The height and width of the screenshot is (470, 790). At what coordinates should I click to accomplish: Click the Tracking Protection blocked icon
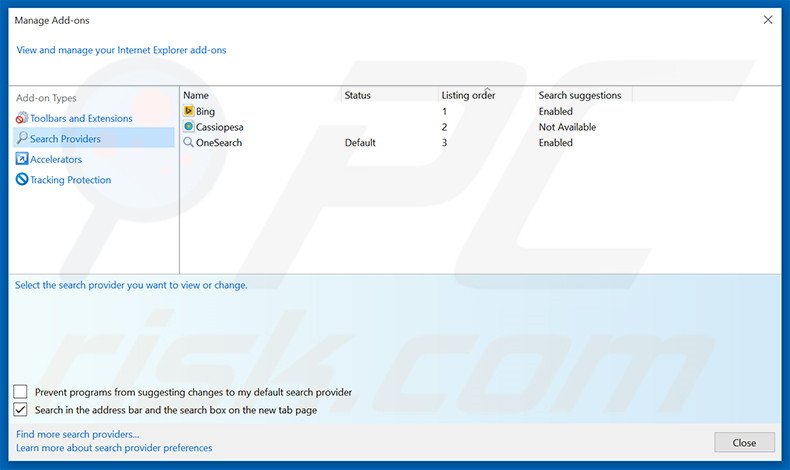click(22, 179)
